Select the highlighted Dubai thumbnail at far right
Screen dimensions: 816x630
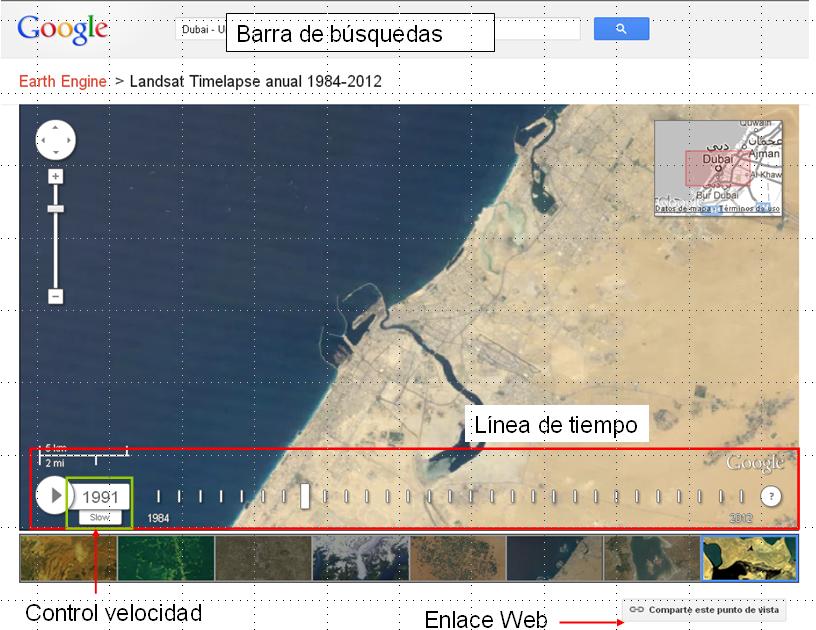pos(749,560)
